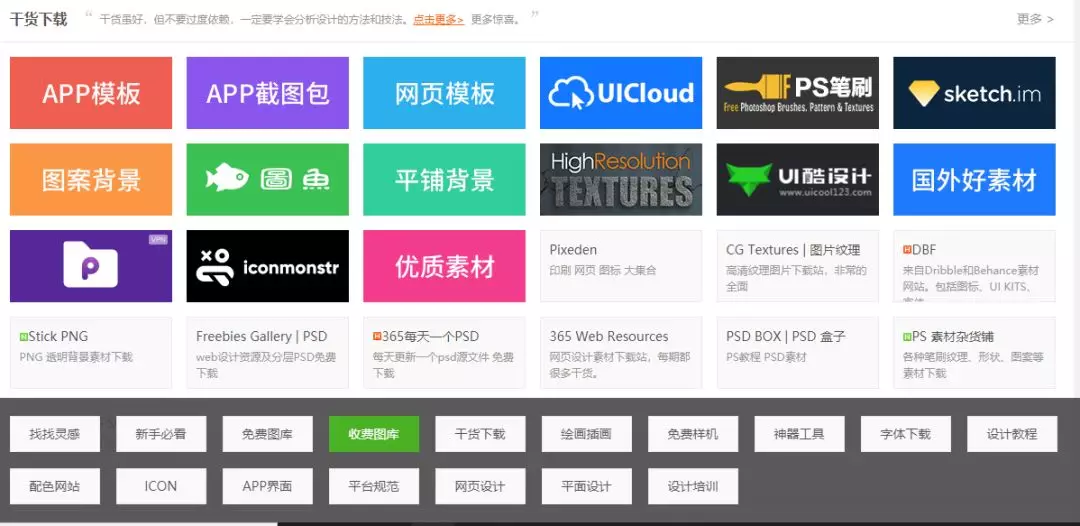Viewport: 1080px width, 526px height.
Task: Select the APP界面 category button
Action: (x=267, y=486)
